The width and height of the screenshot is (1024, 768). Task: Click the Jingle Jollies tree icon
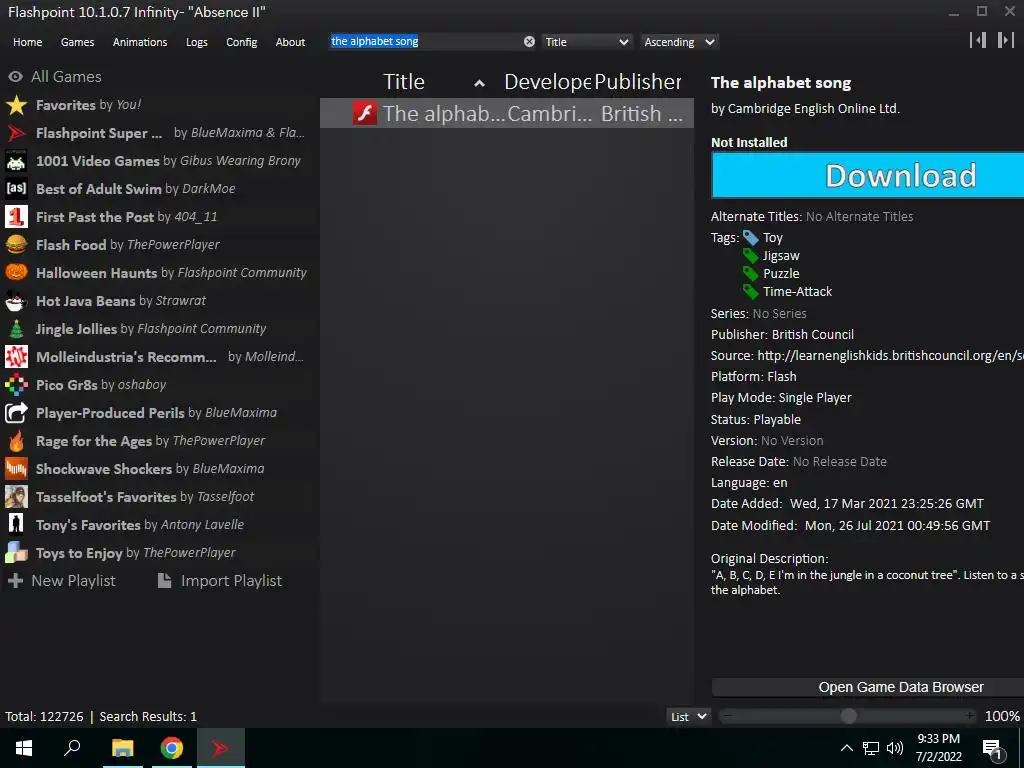pyautogui.click(x=16, y=329)
